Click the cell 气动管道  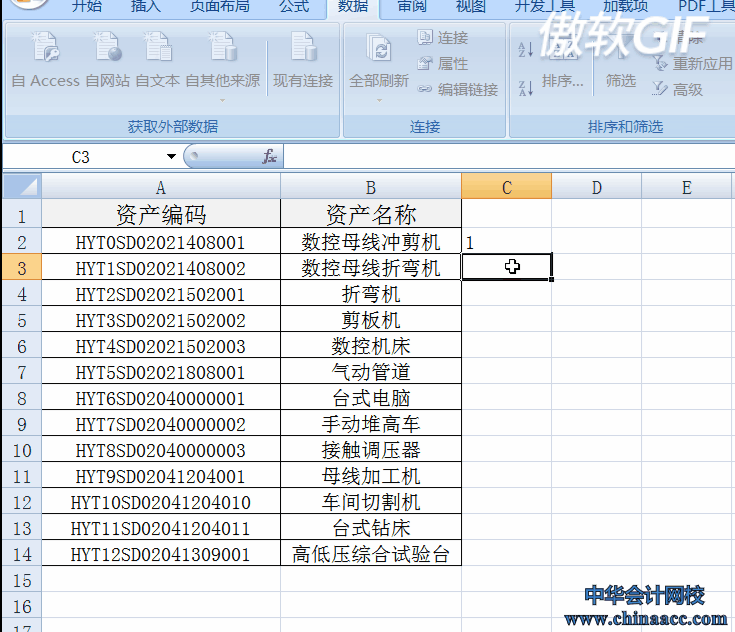[371, 372]
